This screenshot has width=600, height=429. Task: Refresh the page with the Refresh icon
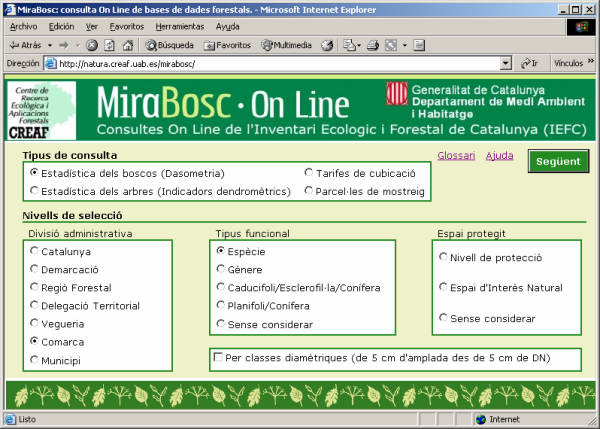(x=109, y=45)
